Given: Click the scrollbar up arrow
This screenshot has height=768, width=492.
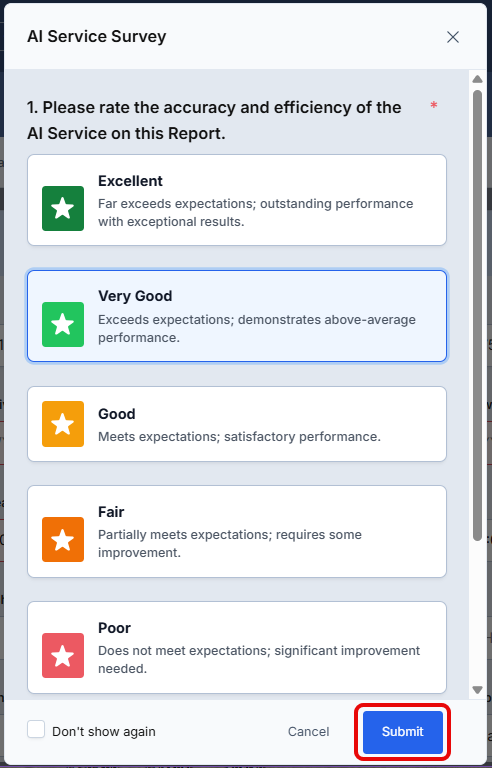Looking at the screenshot, I should pyautogui.click(x=477, y=79).
